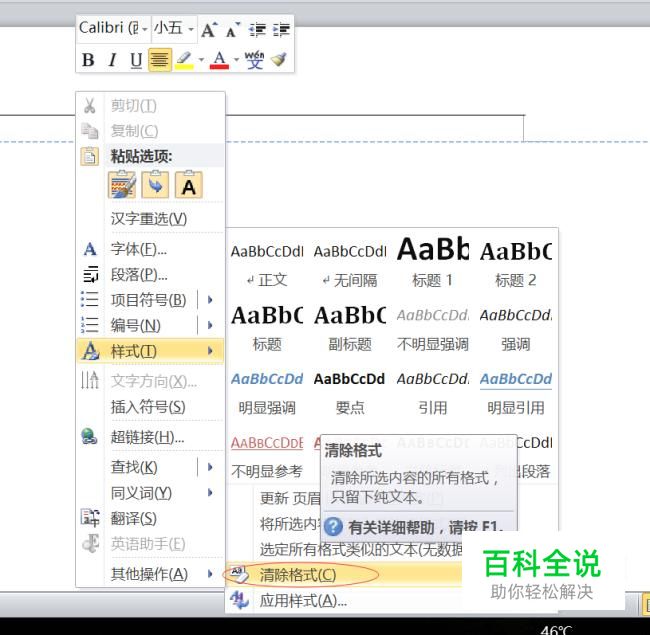Open font color dropdown arrow
Image resolution: width=650 pixels, height=635 pixels.
[236, 60]
